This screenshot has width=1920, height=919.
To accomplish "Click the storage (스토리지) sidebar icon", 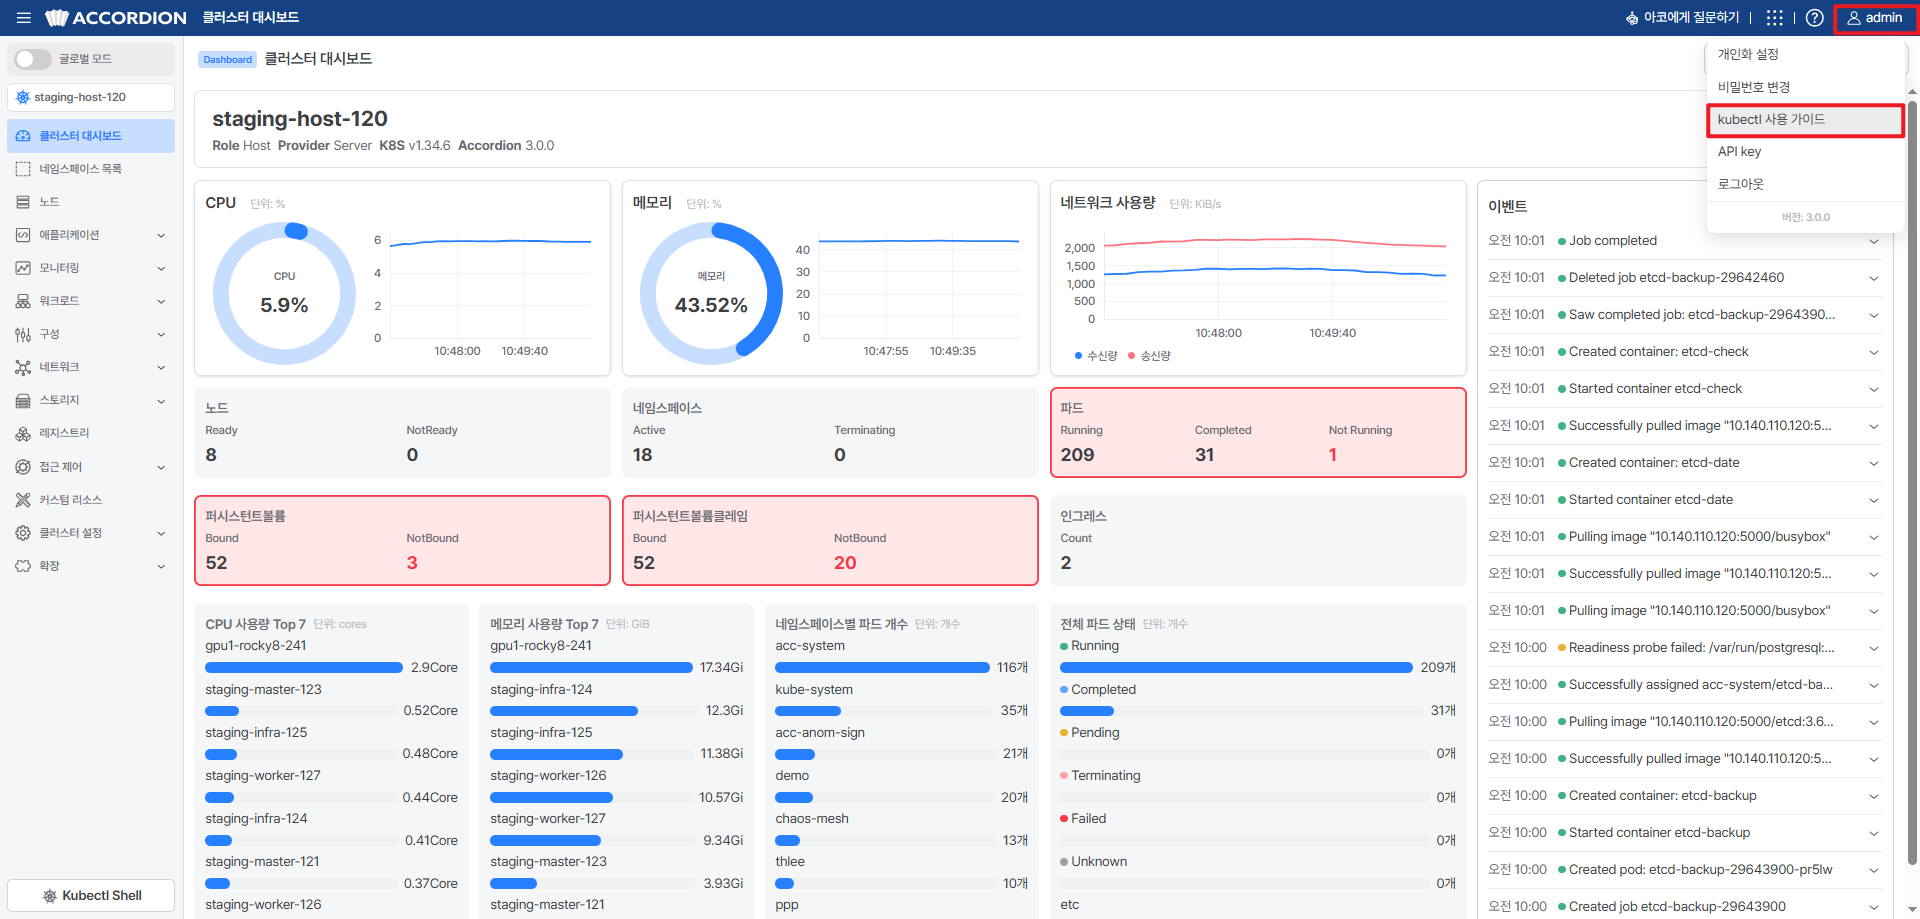I will pos(23,400).
